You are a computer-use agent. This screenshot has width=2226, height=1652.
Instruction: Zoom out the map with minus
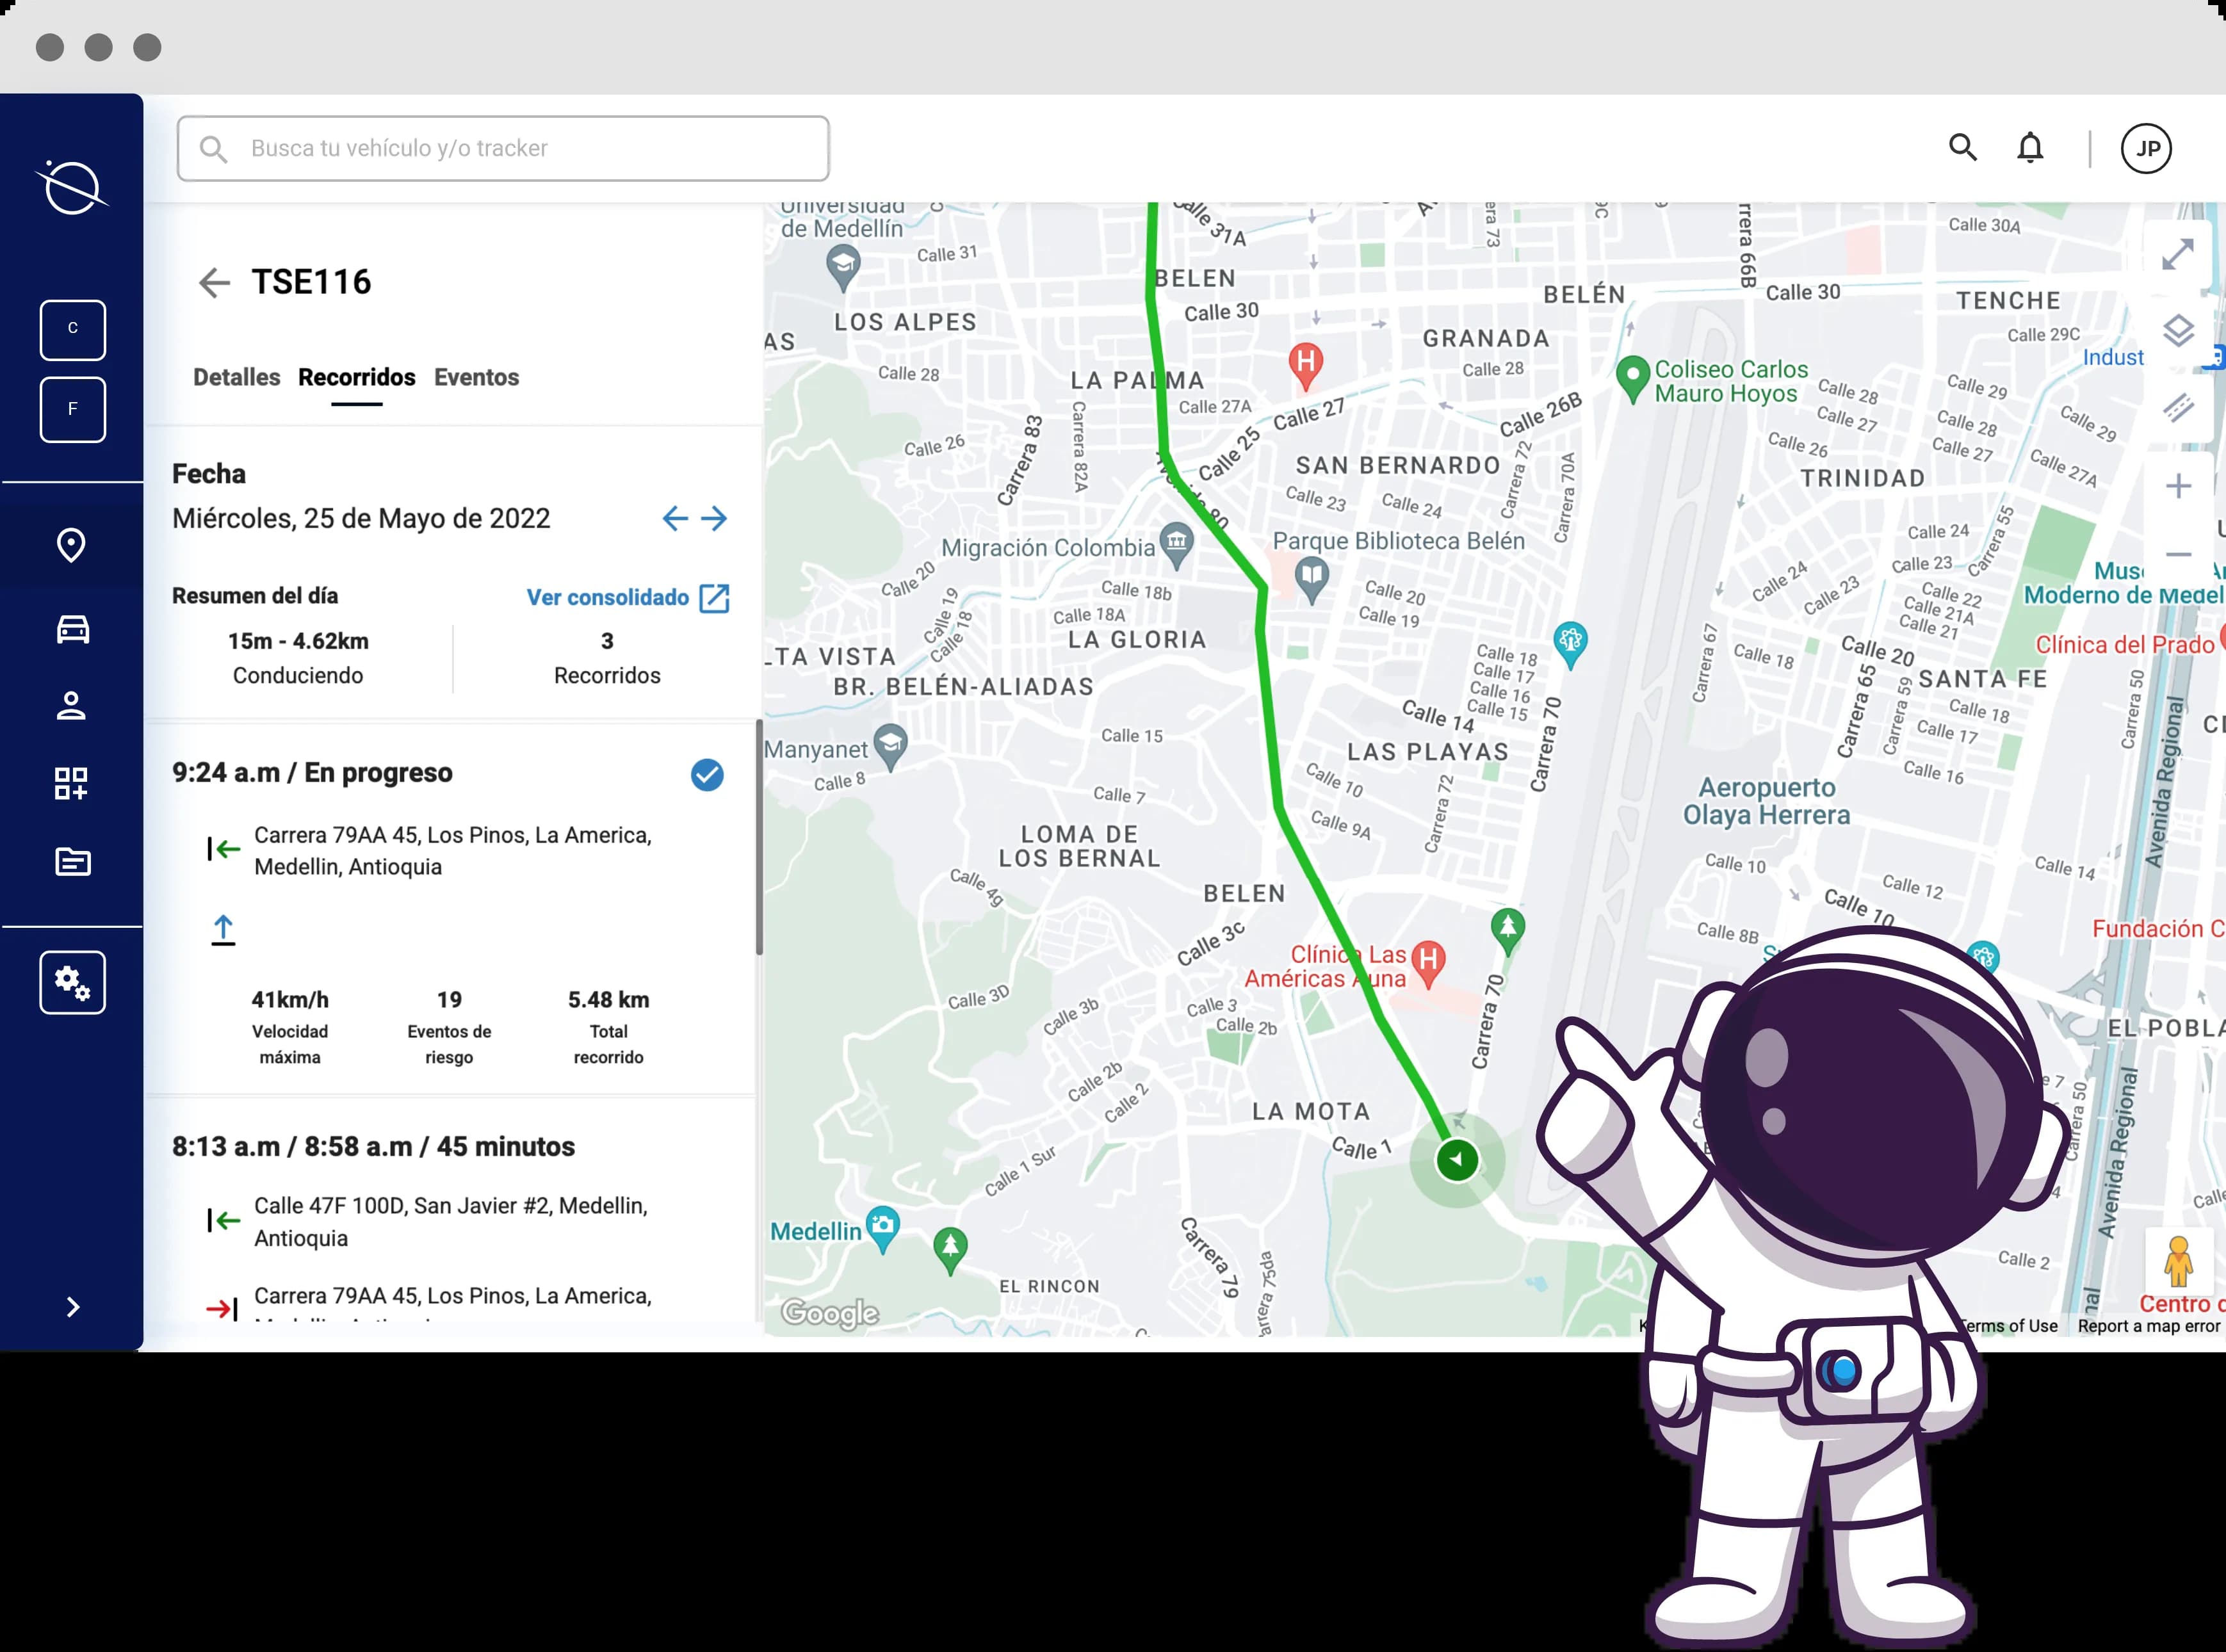point(2178,554)
